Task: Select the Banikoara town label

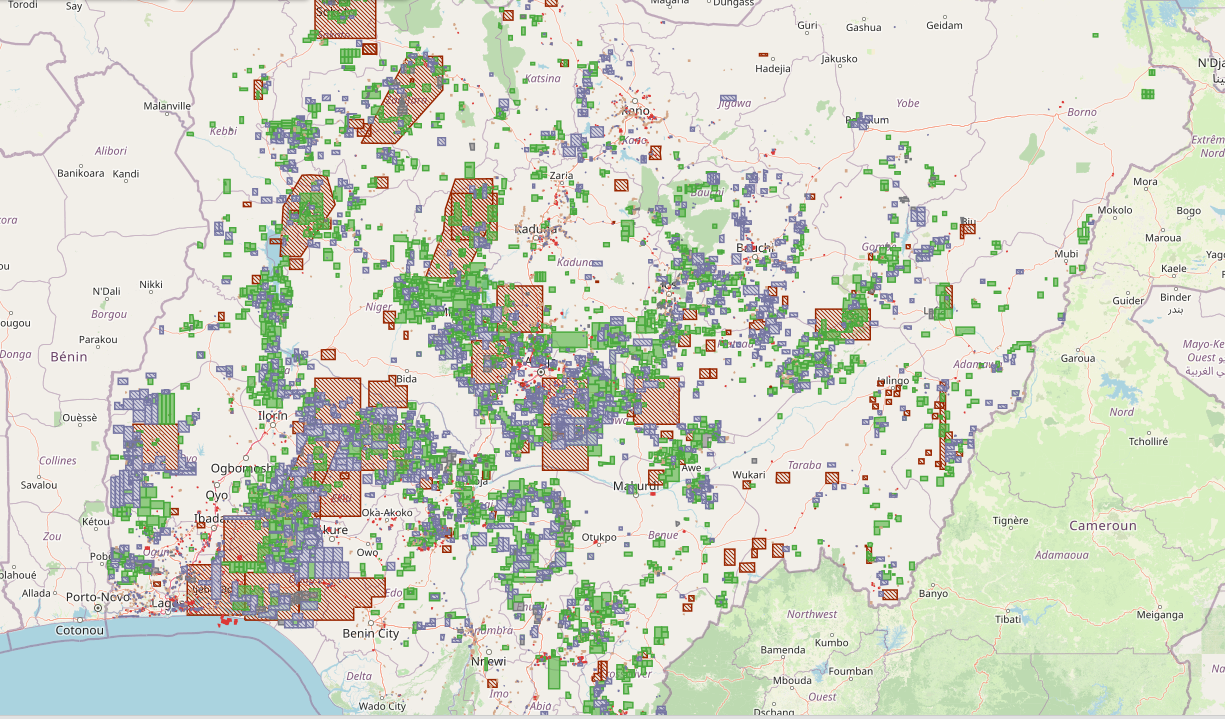Action: tap(81, 174)
